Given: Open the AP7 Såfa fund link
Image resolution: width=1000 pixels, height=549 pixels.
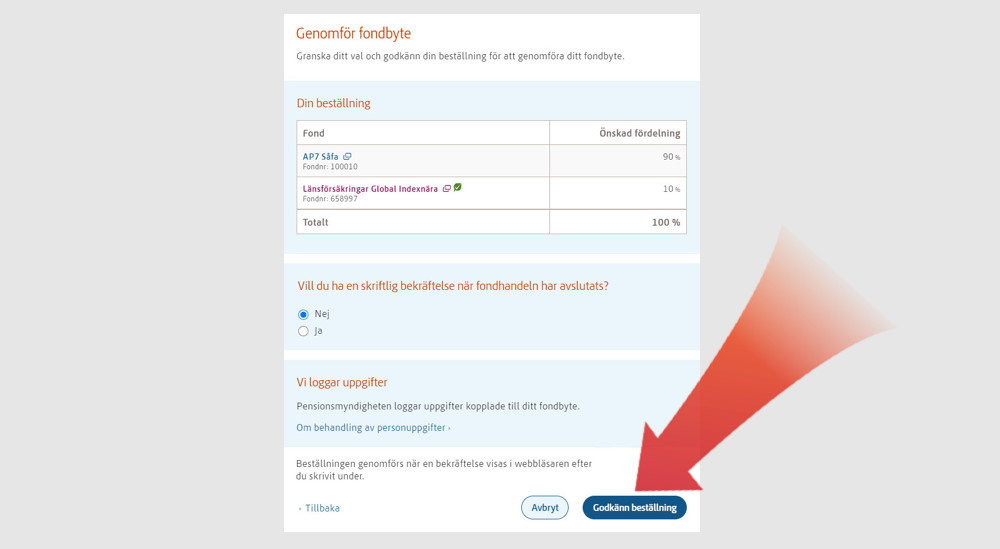Looking at the screenshot, I should (x=320, y=157).
